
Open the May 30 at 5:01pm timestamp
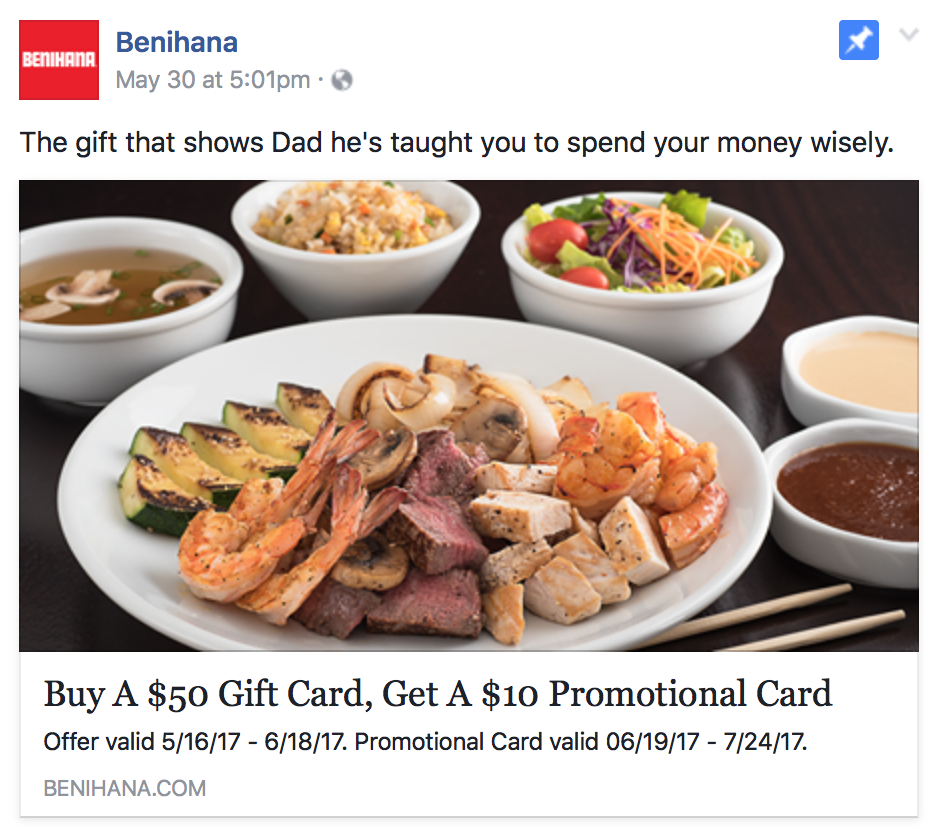pyautogui.click(x=213, y=80)
